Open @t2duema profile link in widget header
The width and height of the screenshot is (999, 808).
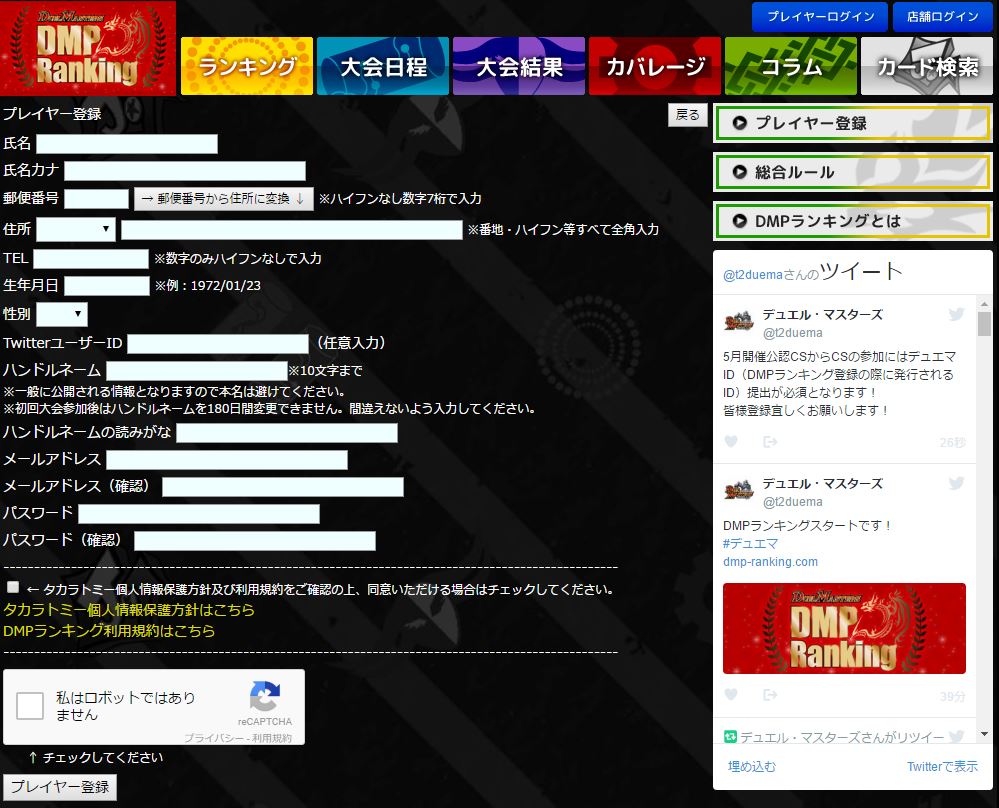pyautogui.click(x=752, y=275)
